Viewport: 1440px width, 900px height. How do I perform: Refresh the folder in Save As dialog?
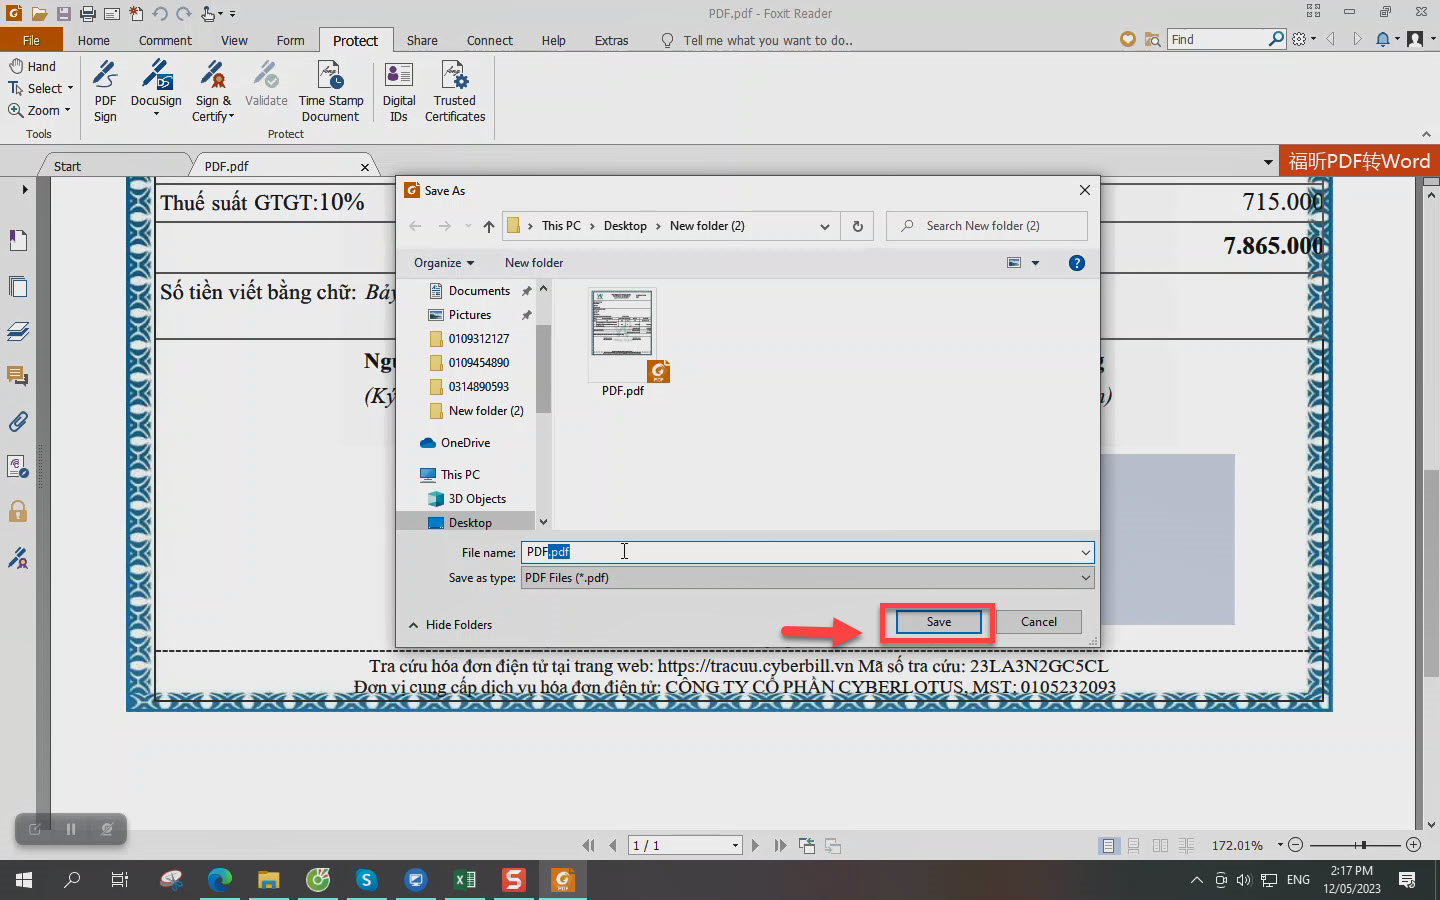(x=857, y=226)
